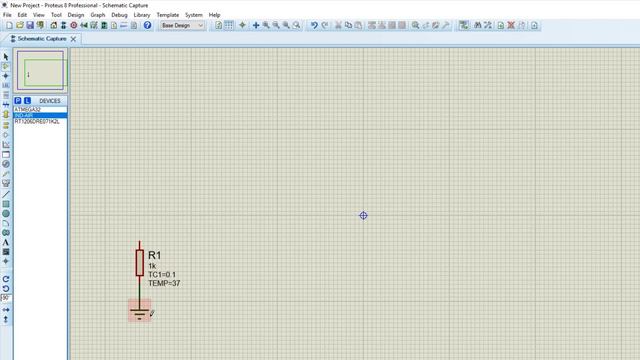Click the rotation angle input field
The width and height of the screenshot is (640, 360).
click(6, 298)
